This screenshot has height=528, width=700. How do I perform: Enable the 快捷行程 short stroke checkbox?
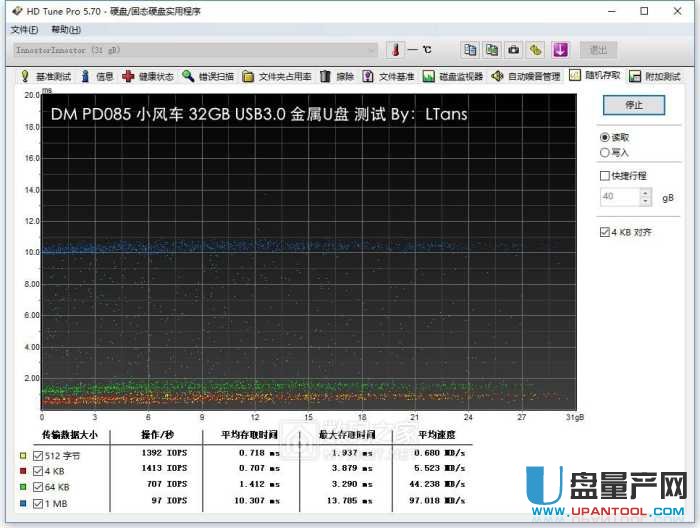coord(605,176)
